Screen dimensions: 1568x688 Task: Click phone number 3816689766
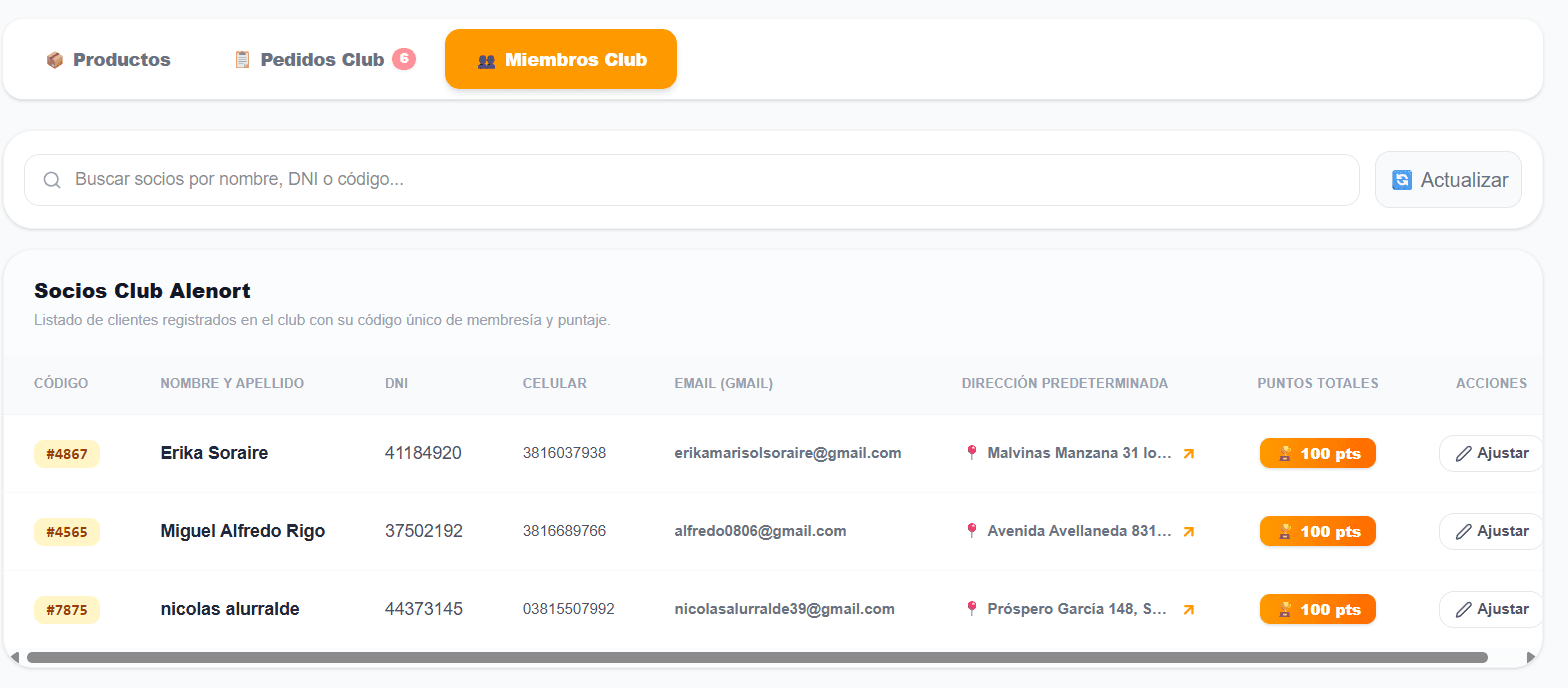(x=564, y=531)
